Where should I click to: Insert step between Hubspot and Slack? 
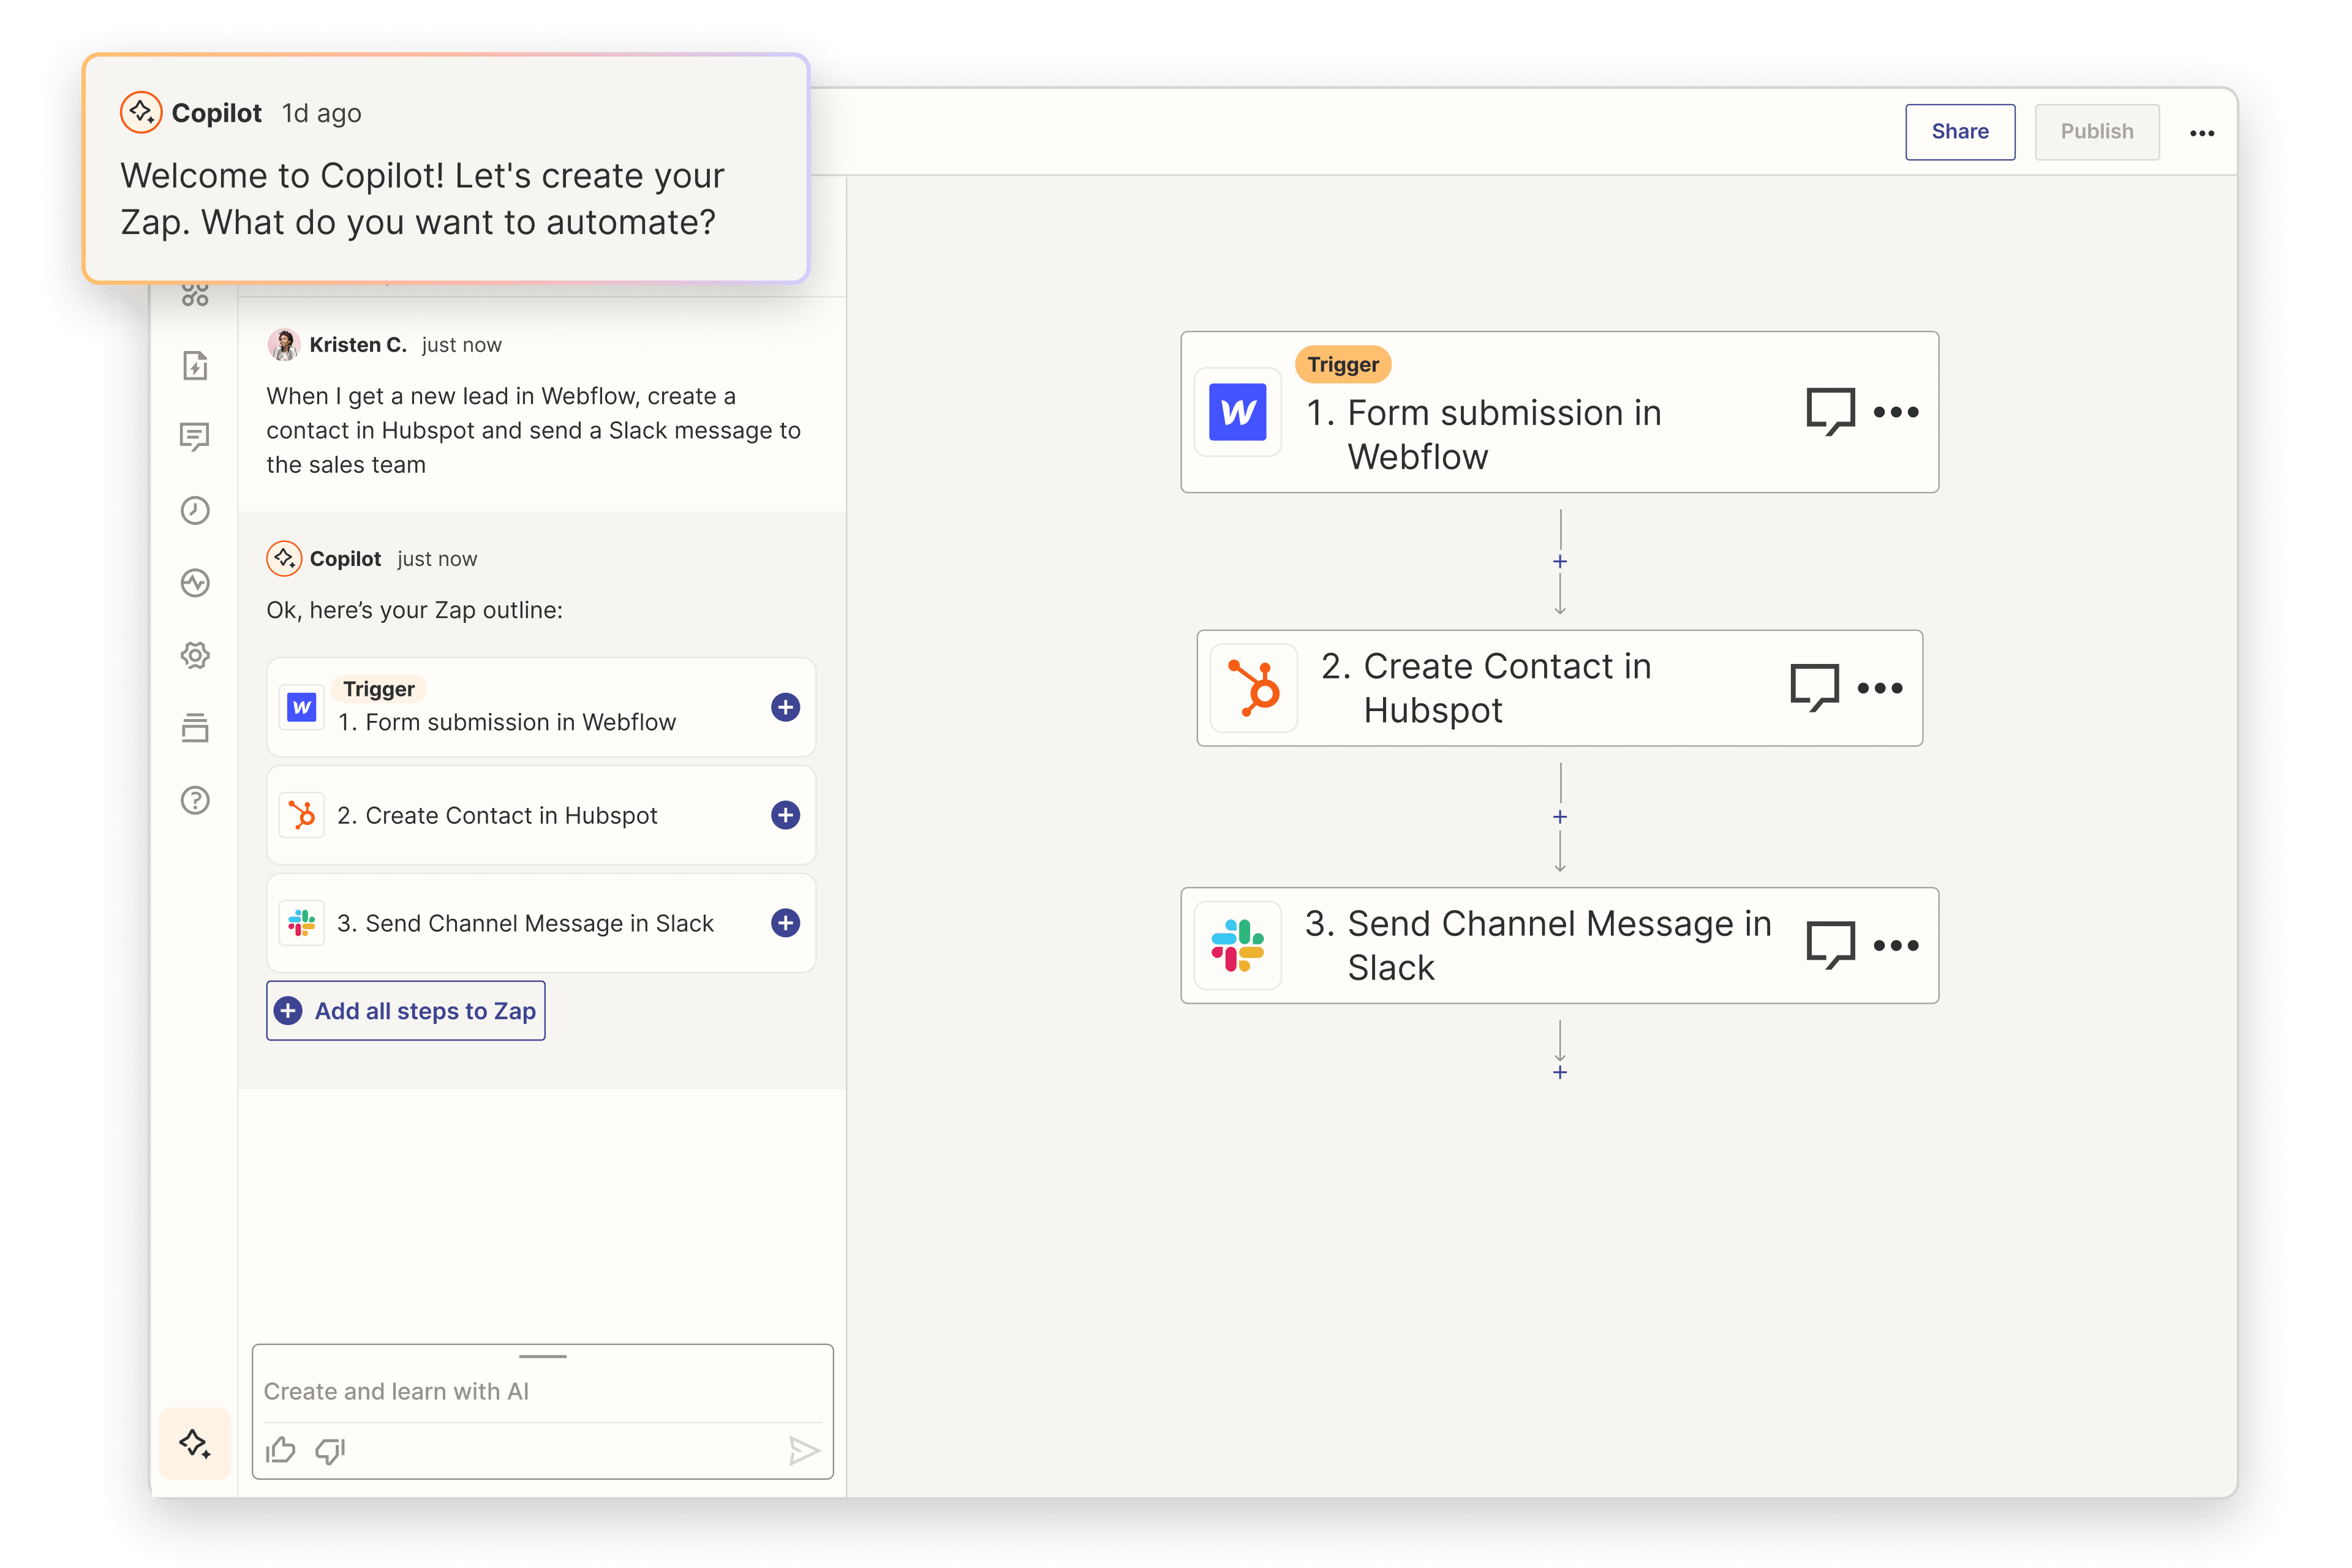(1560, 817)
